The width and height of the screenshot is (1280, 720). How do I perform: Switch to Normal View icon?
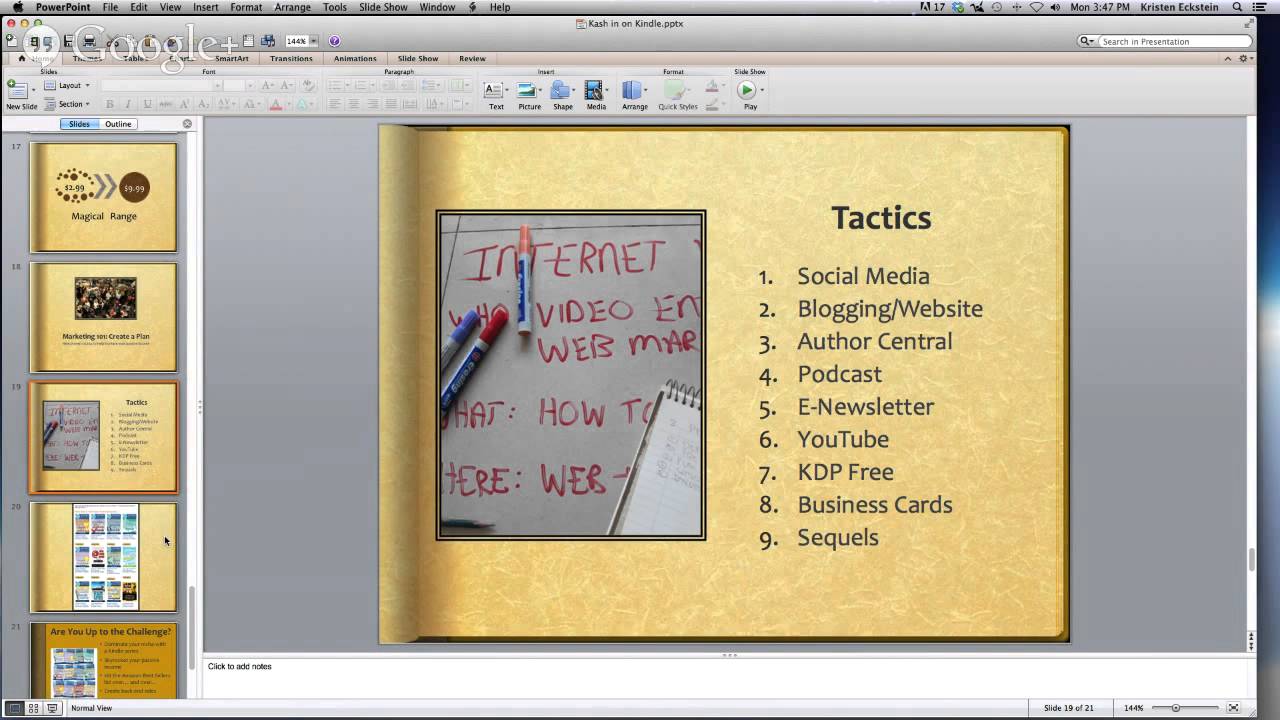click(x=14, y=708)
